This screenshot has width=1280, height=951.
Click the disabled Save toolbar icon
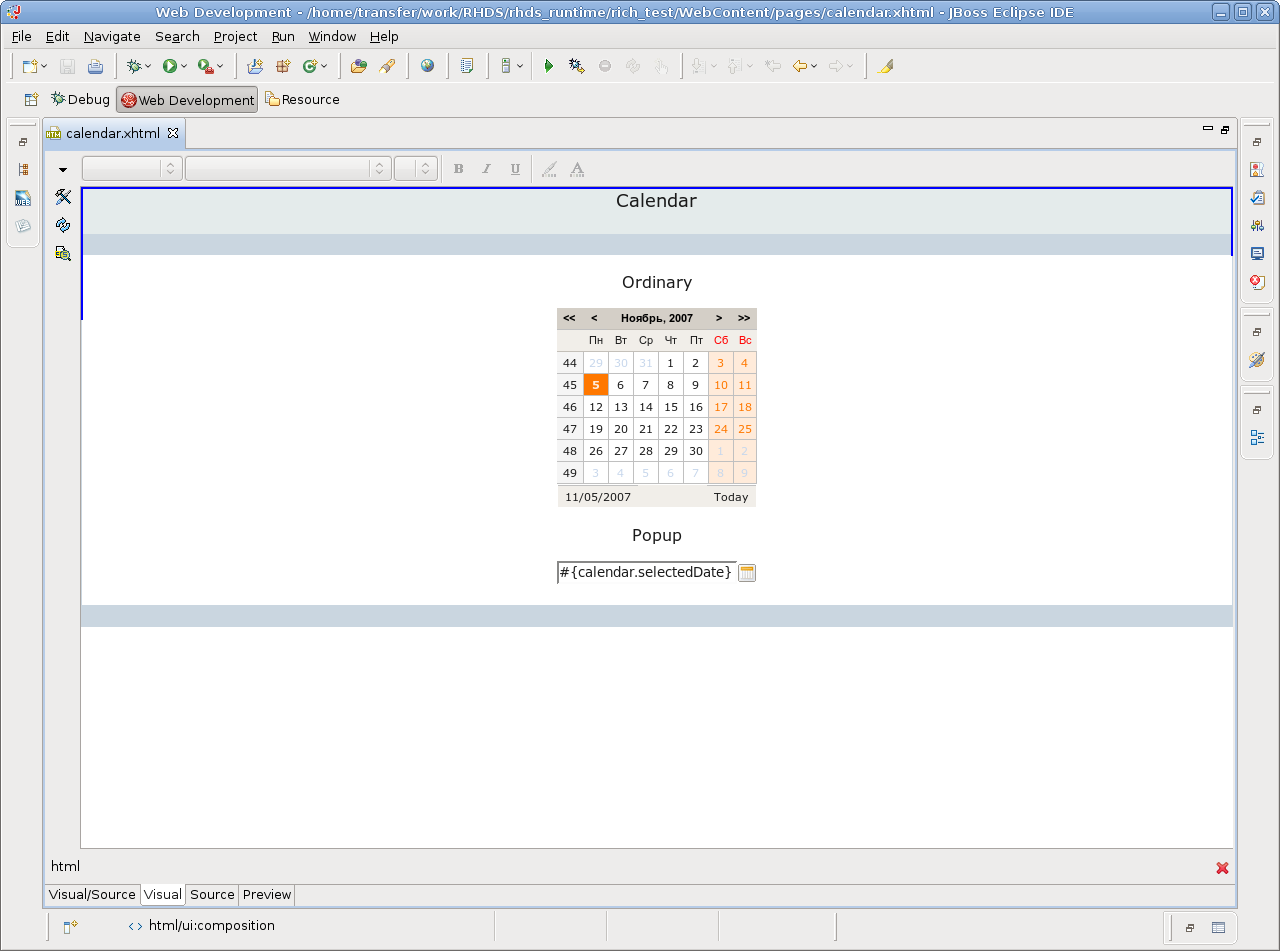68,66
